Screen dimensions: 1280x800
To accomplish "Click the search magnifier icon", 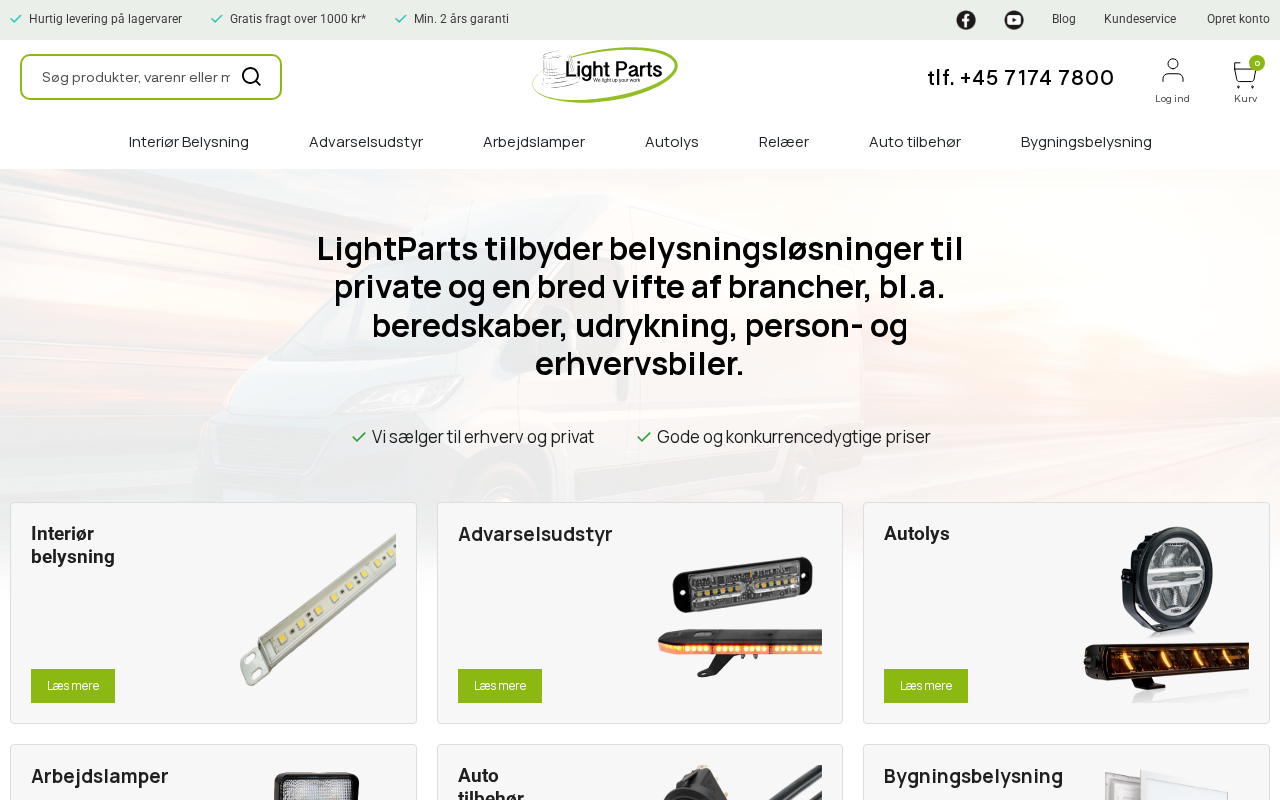I will pyautogui.click(x=251, y=77).
